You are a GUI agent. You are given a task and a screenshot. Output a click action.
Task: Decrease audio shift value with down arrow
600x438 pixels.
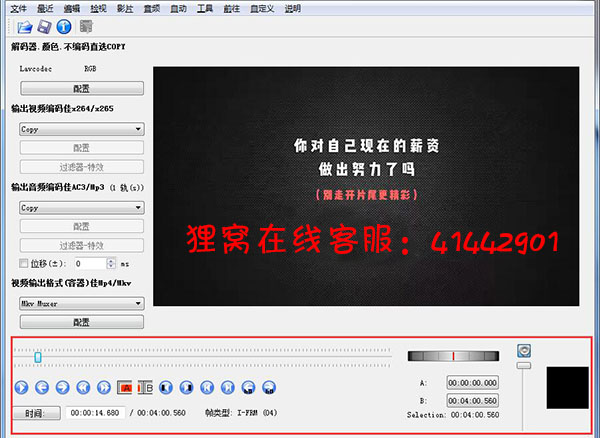pos(111,266)
